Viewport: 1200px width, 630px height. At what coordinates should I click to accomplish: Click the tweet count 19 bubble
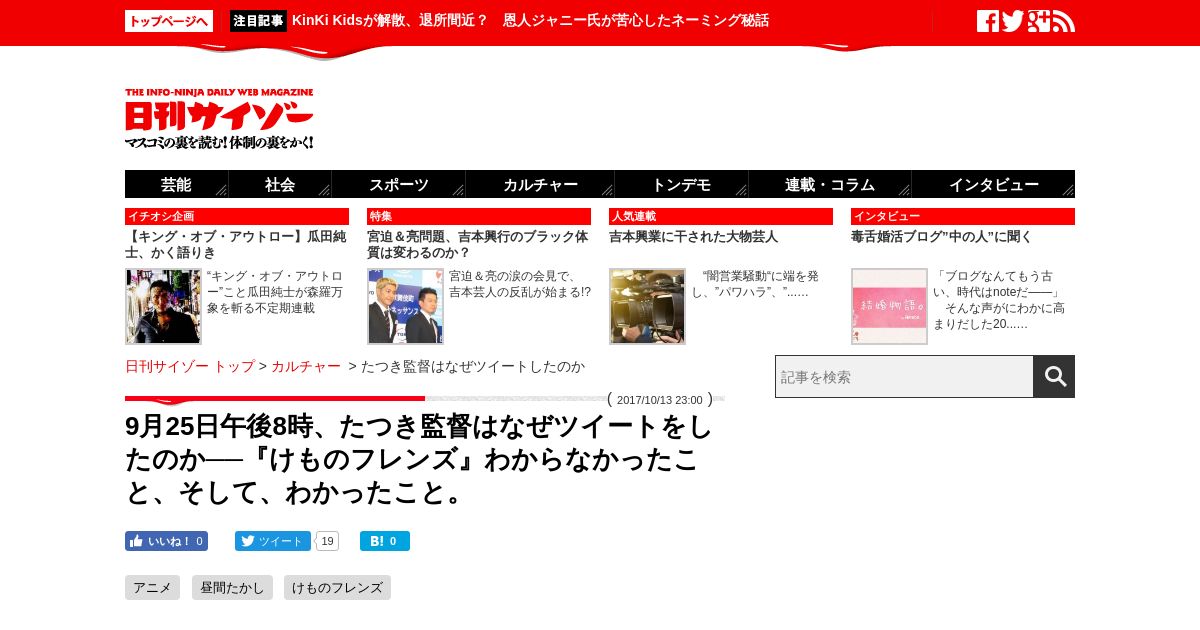pyautogui.click(x=327, y=541)
